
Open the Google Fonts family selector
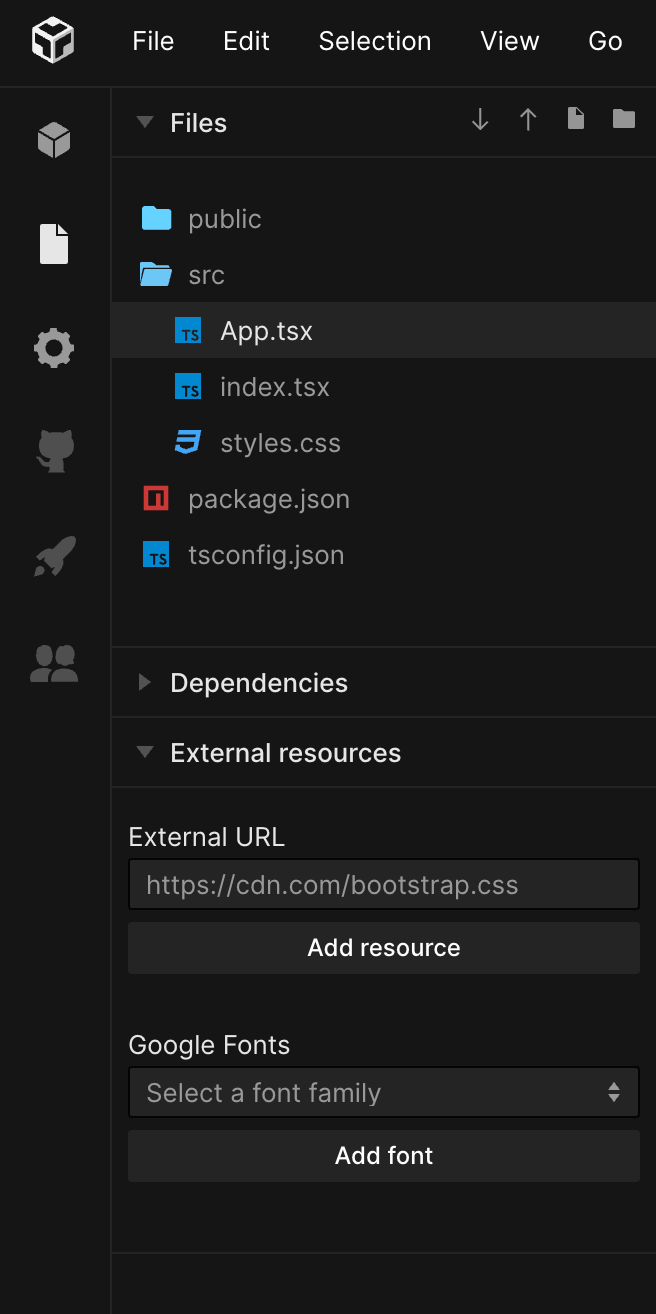tap(384, 1092)
